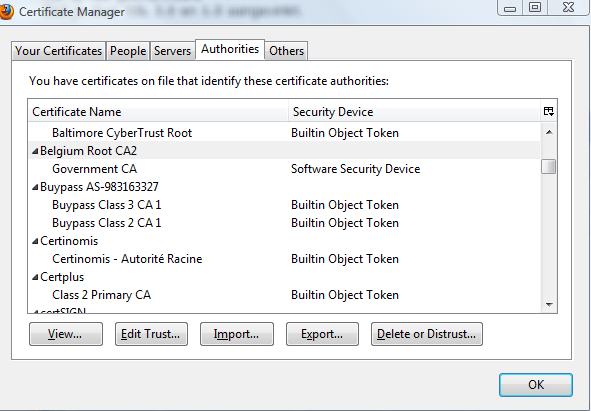This screenshot has height=411, width=591.
Task: Select Certinomis - Autorité Racine certificate
Action: click(284, 259)
